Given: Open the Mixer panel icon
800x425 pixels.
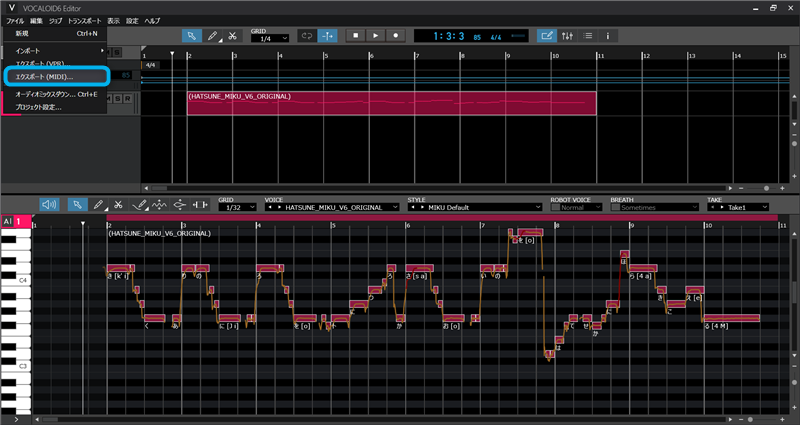Looking at the screenshot, I should (x=567, y=36).
